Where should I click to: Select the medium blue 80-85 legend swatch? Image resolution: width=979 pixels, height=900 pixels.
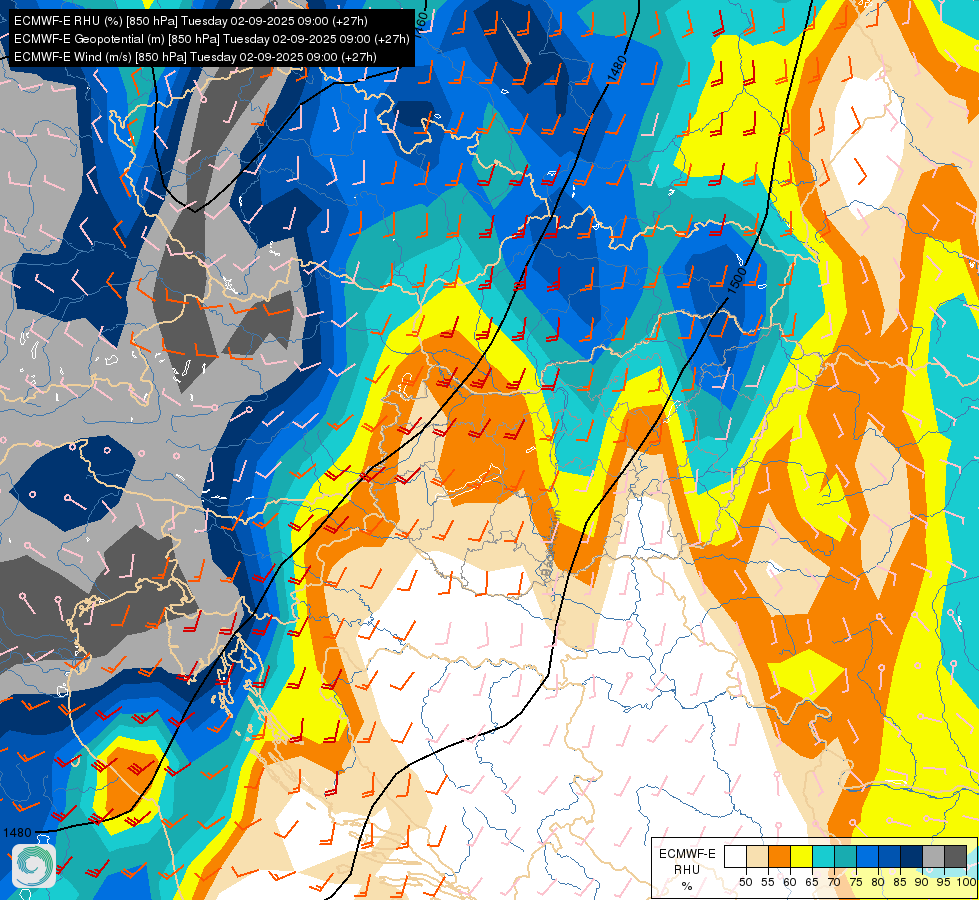(x=889, y=856)
